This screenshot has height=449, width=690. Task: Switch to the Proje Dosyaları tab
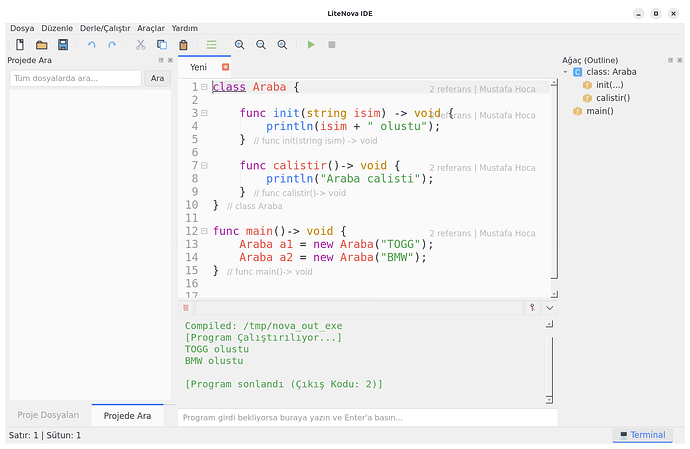(x=46, y=415)
